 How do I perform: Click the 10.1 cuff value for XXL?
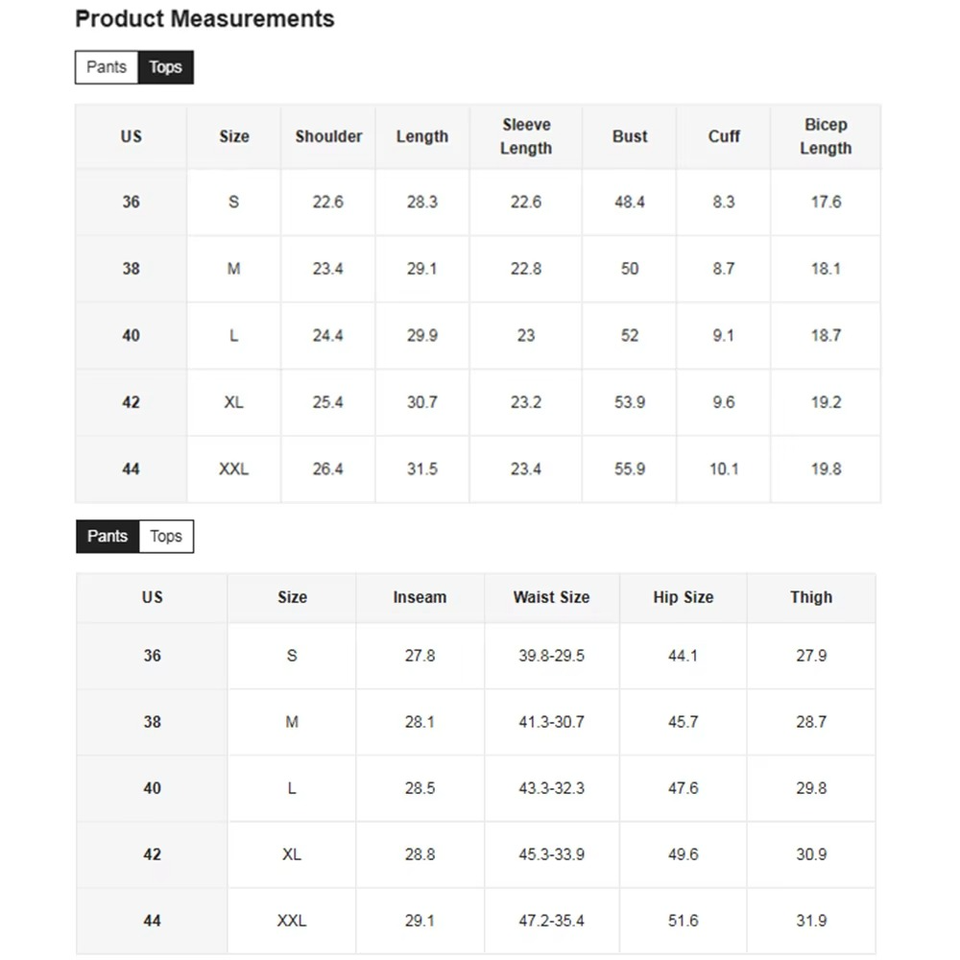pos(724,469)
